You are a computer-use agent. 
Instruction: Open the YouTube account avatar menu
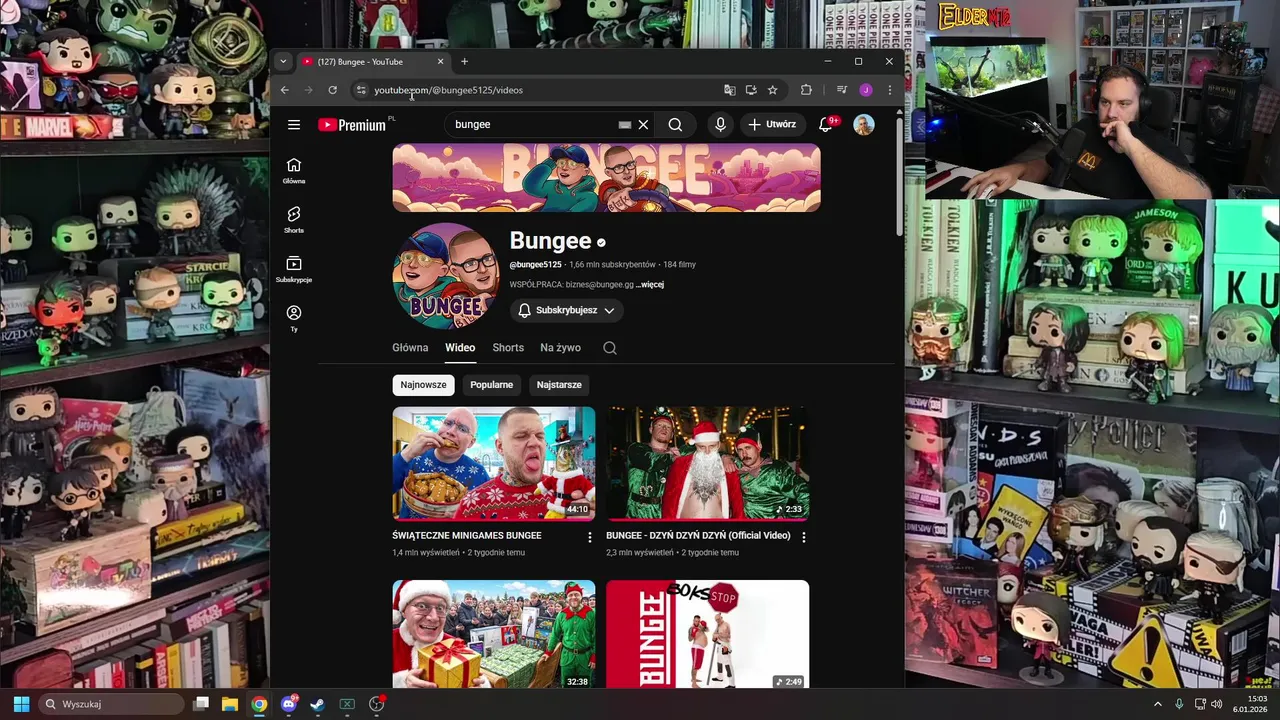click(x=864, y=125)
